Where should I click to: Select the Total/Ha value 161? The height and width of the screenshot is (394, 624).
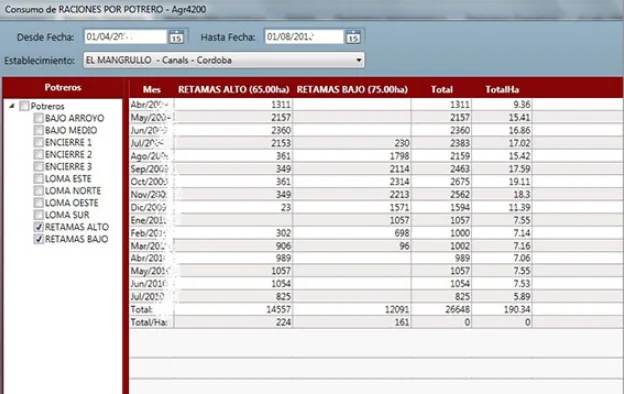[x=352, y=322]
